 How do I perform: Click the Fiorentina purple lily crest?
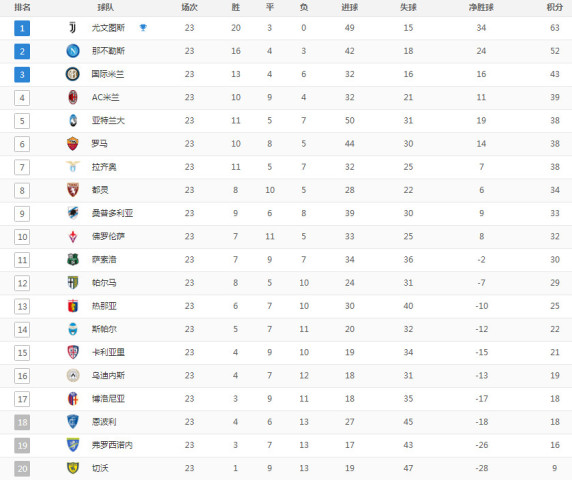[73, 236]
